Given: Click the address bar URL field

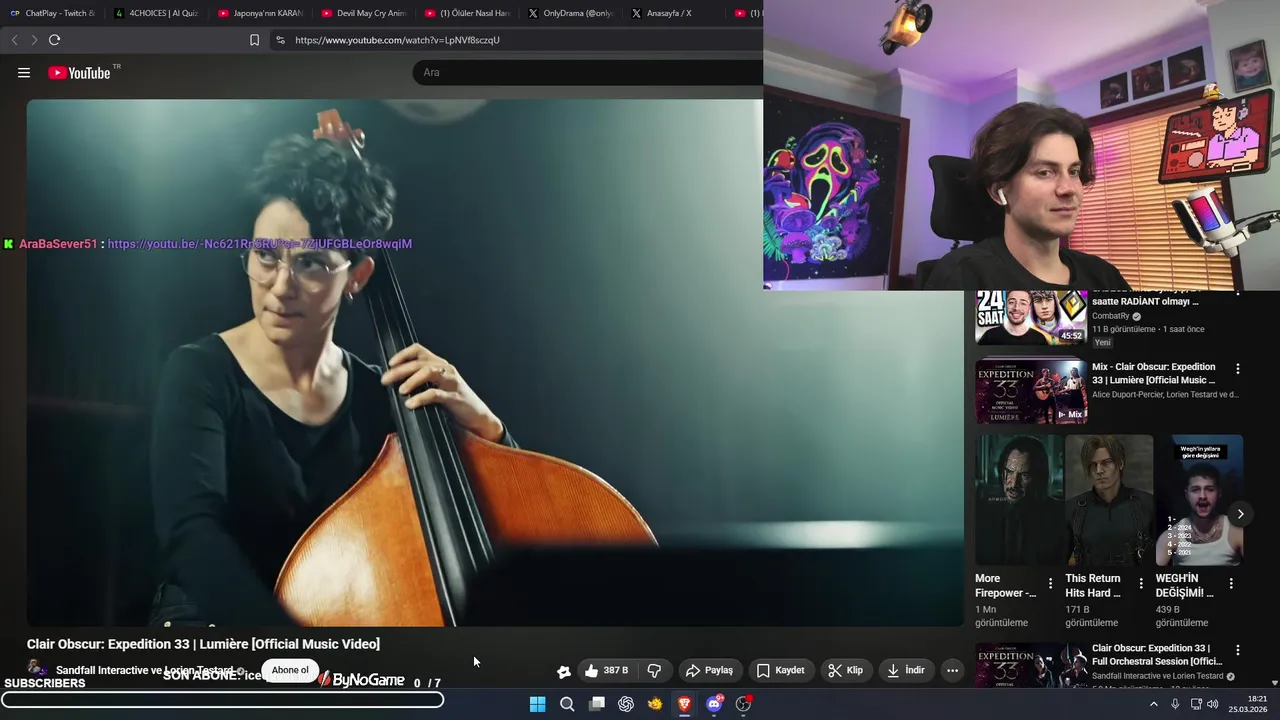Looking at the screenshot, I should 397,40.
